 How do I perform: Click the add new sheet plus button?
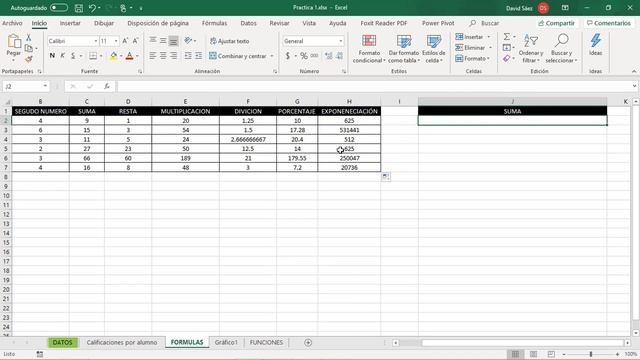(308, 342)
